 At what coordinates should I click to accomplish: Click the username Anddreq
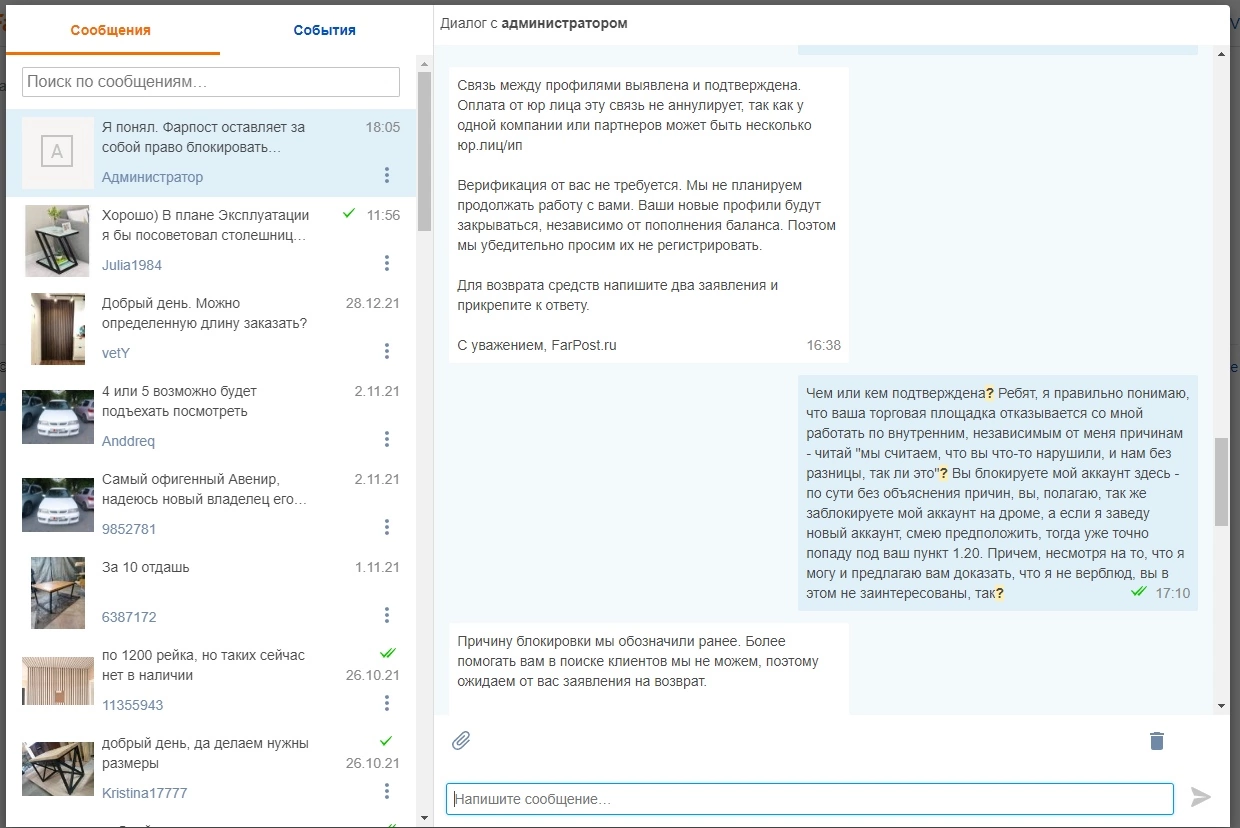click(x=128, y=441)
